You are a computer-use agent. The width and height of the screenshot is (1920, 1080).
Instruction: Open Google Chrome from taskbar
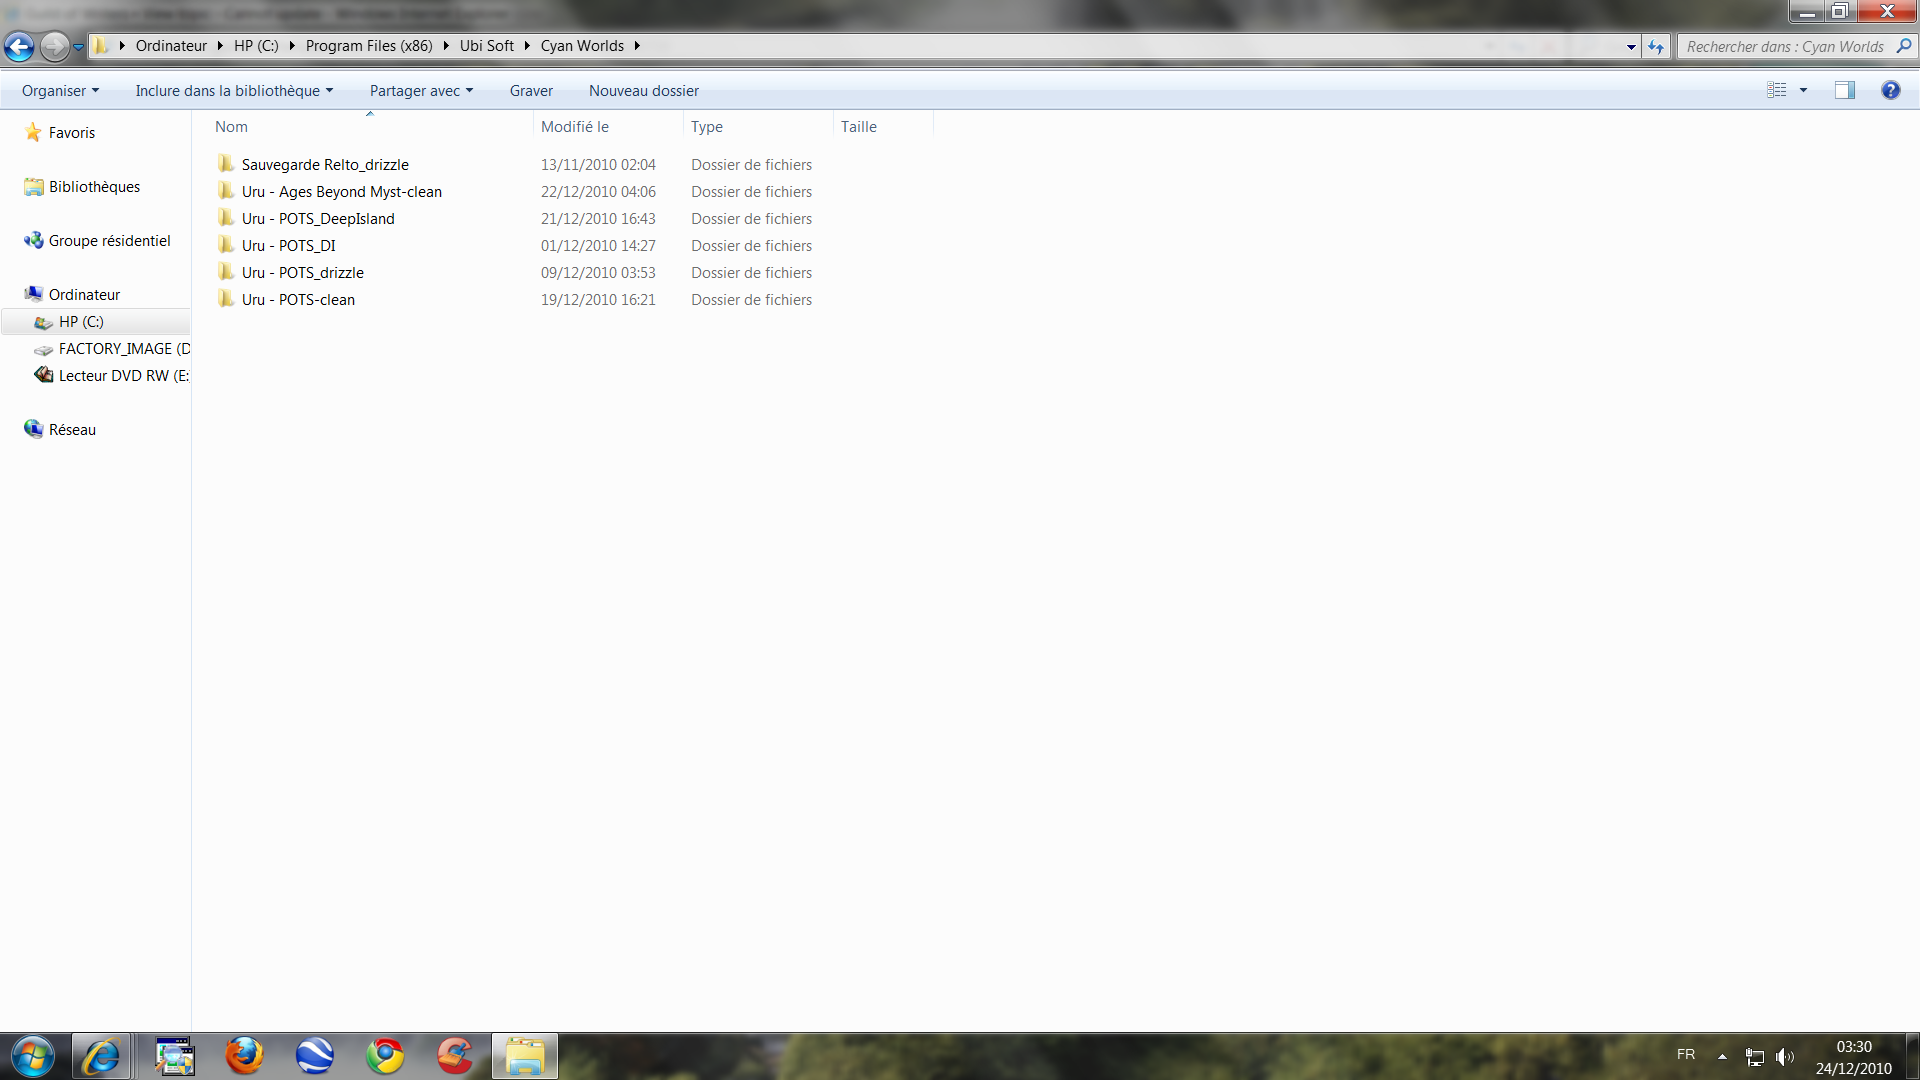[x=384, y=1056]
